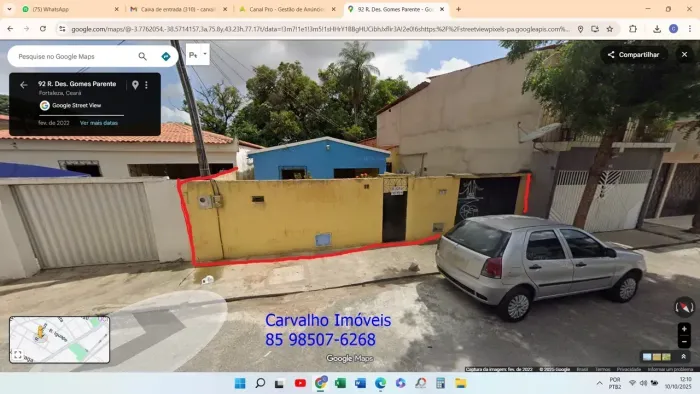Expand the minimap with the corner icon
This screenshot has height=394, width=700.
[17, 355]
